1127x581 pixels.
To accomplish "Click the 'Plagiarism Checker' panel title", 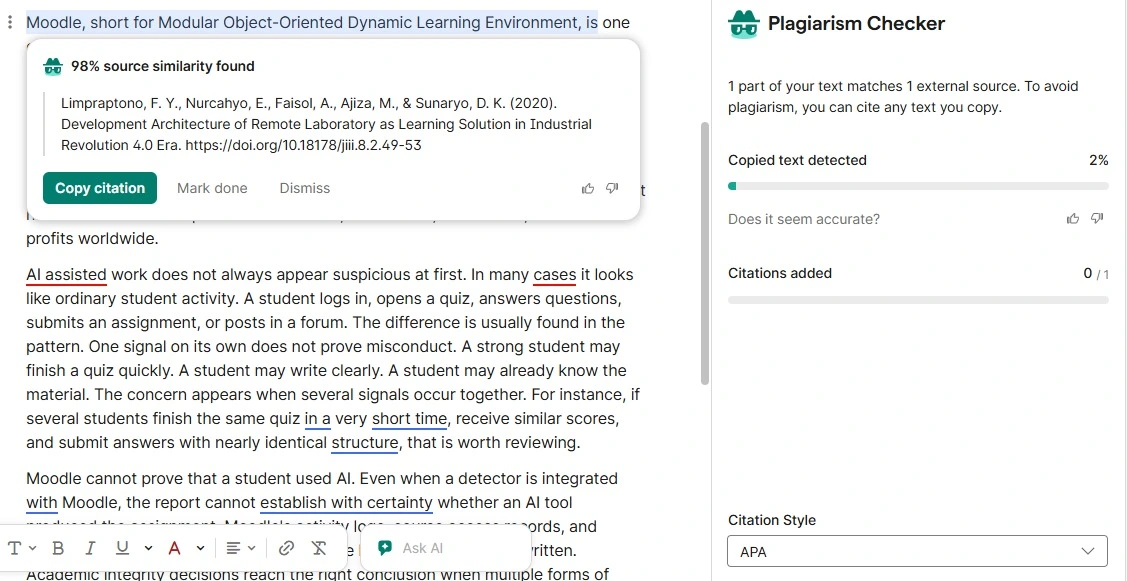I will click(856, 24).
